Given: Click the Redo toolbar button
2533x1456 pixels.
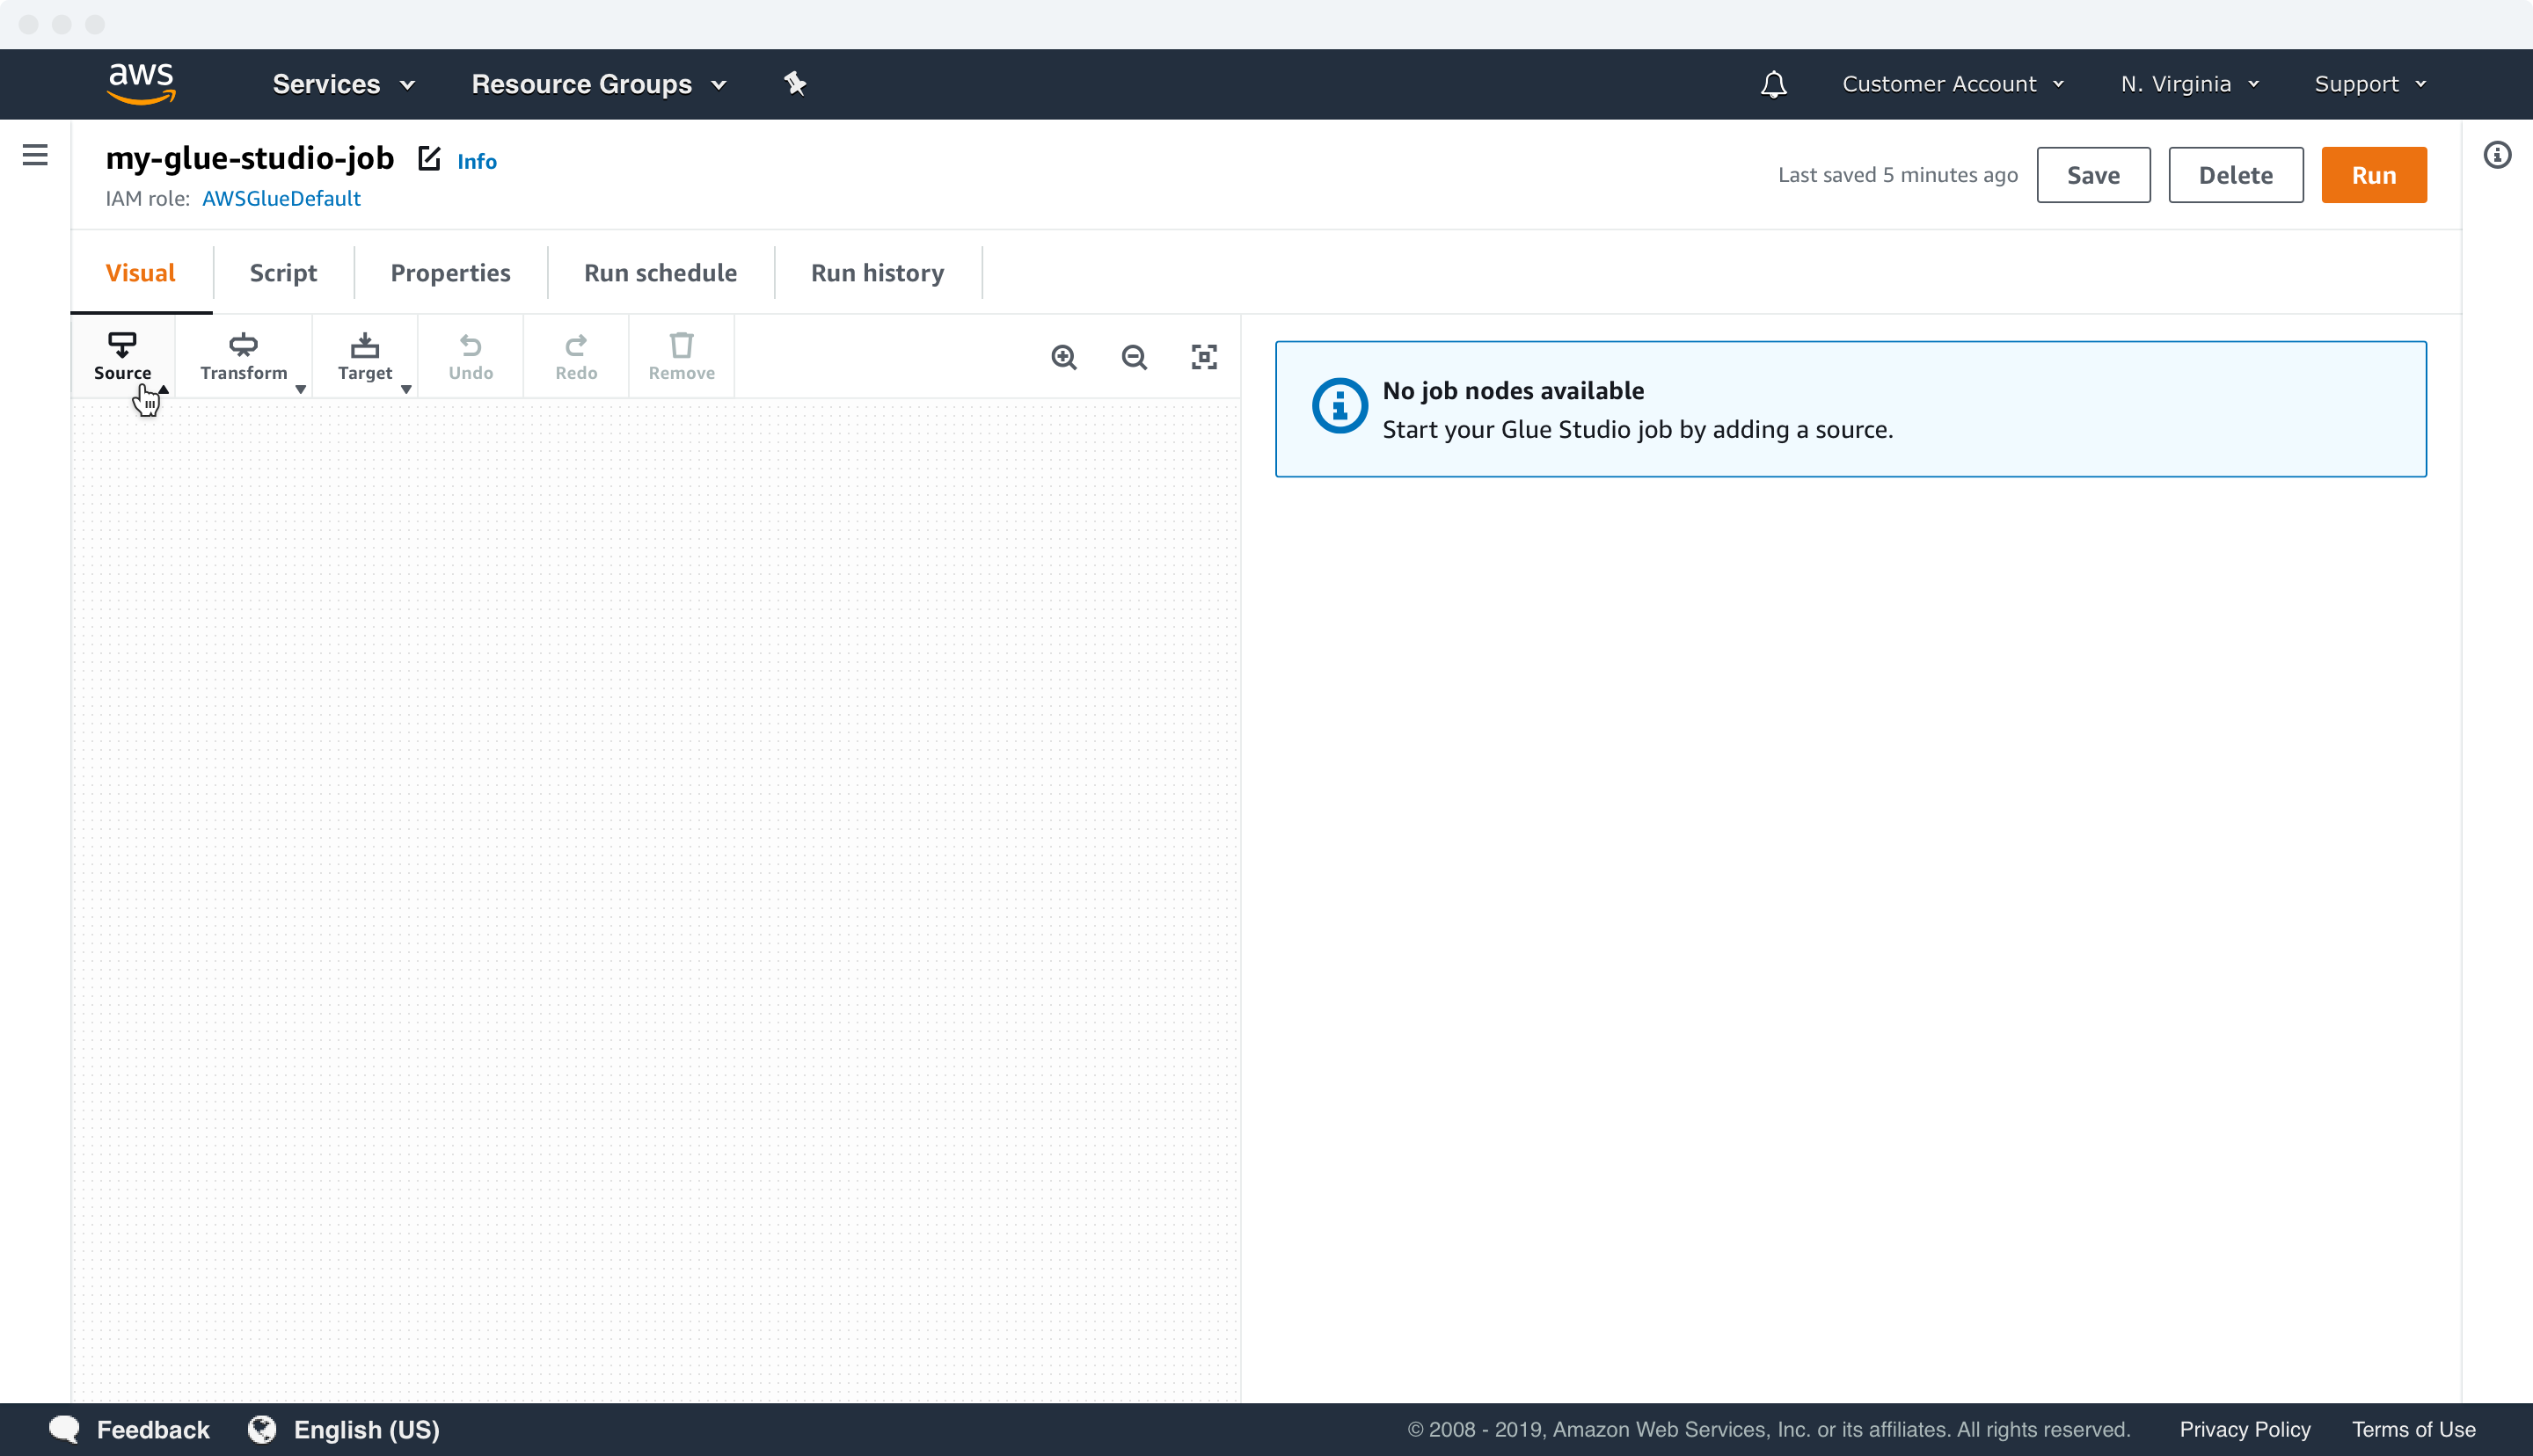Looking at the screenshot, I should (x=576, y=357).
